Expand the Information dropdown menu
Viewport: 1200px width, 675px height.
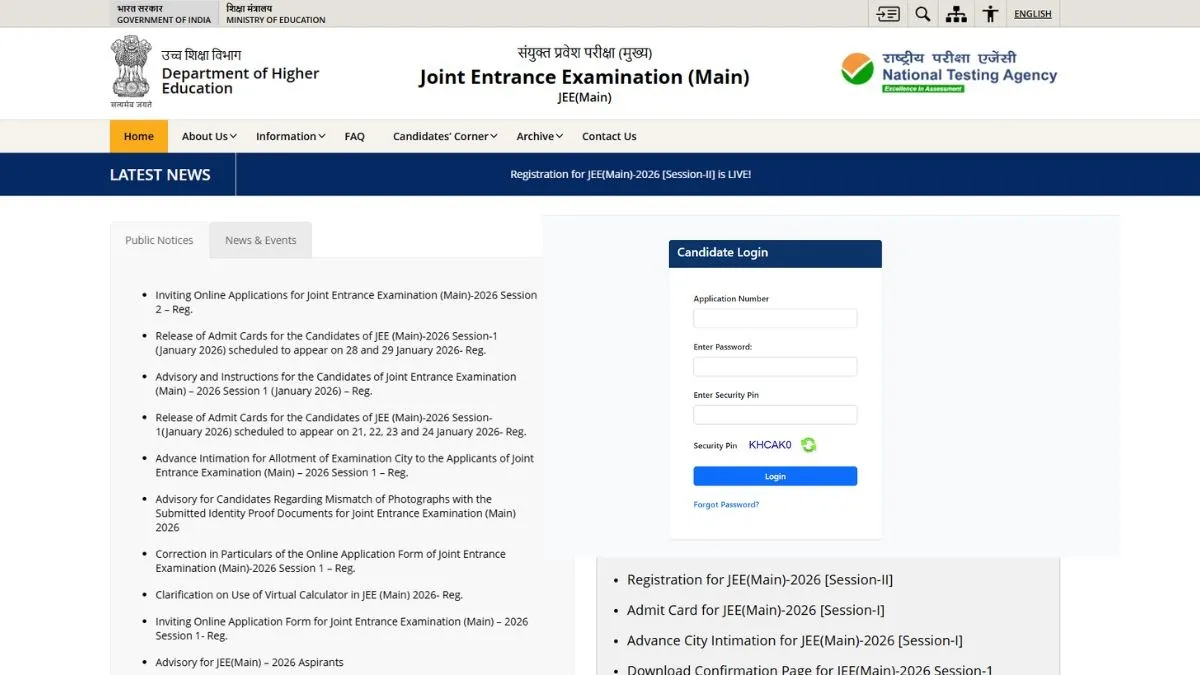pos(290,136)
